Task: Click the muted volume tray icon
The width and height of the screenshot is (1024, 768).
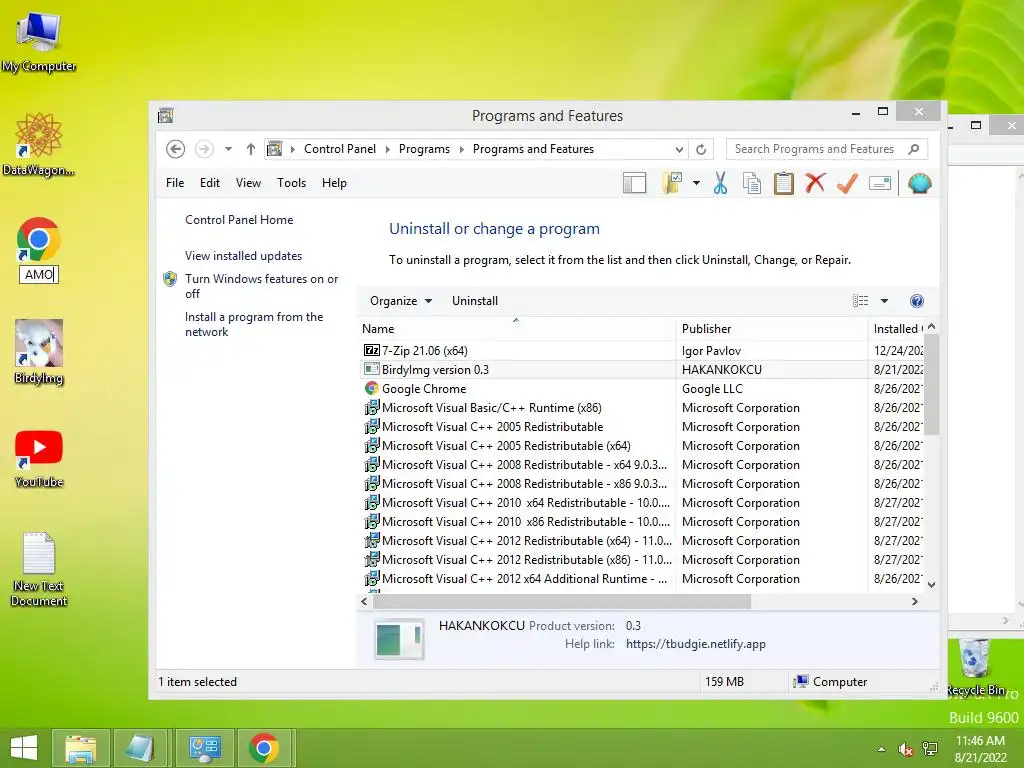Action: click(906, 749)
